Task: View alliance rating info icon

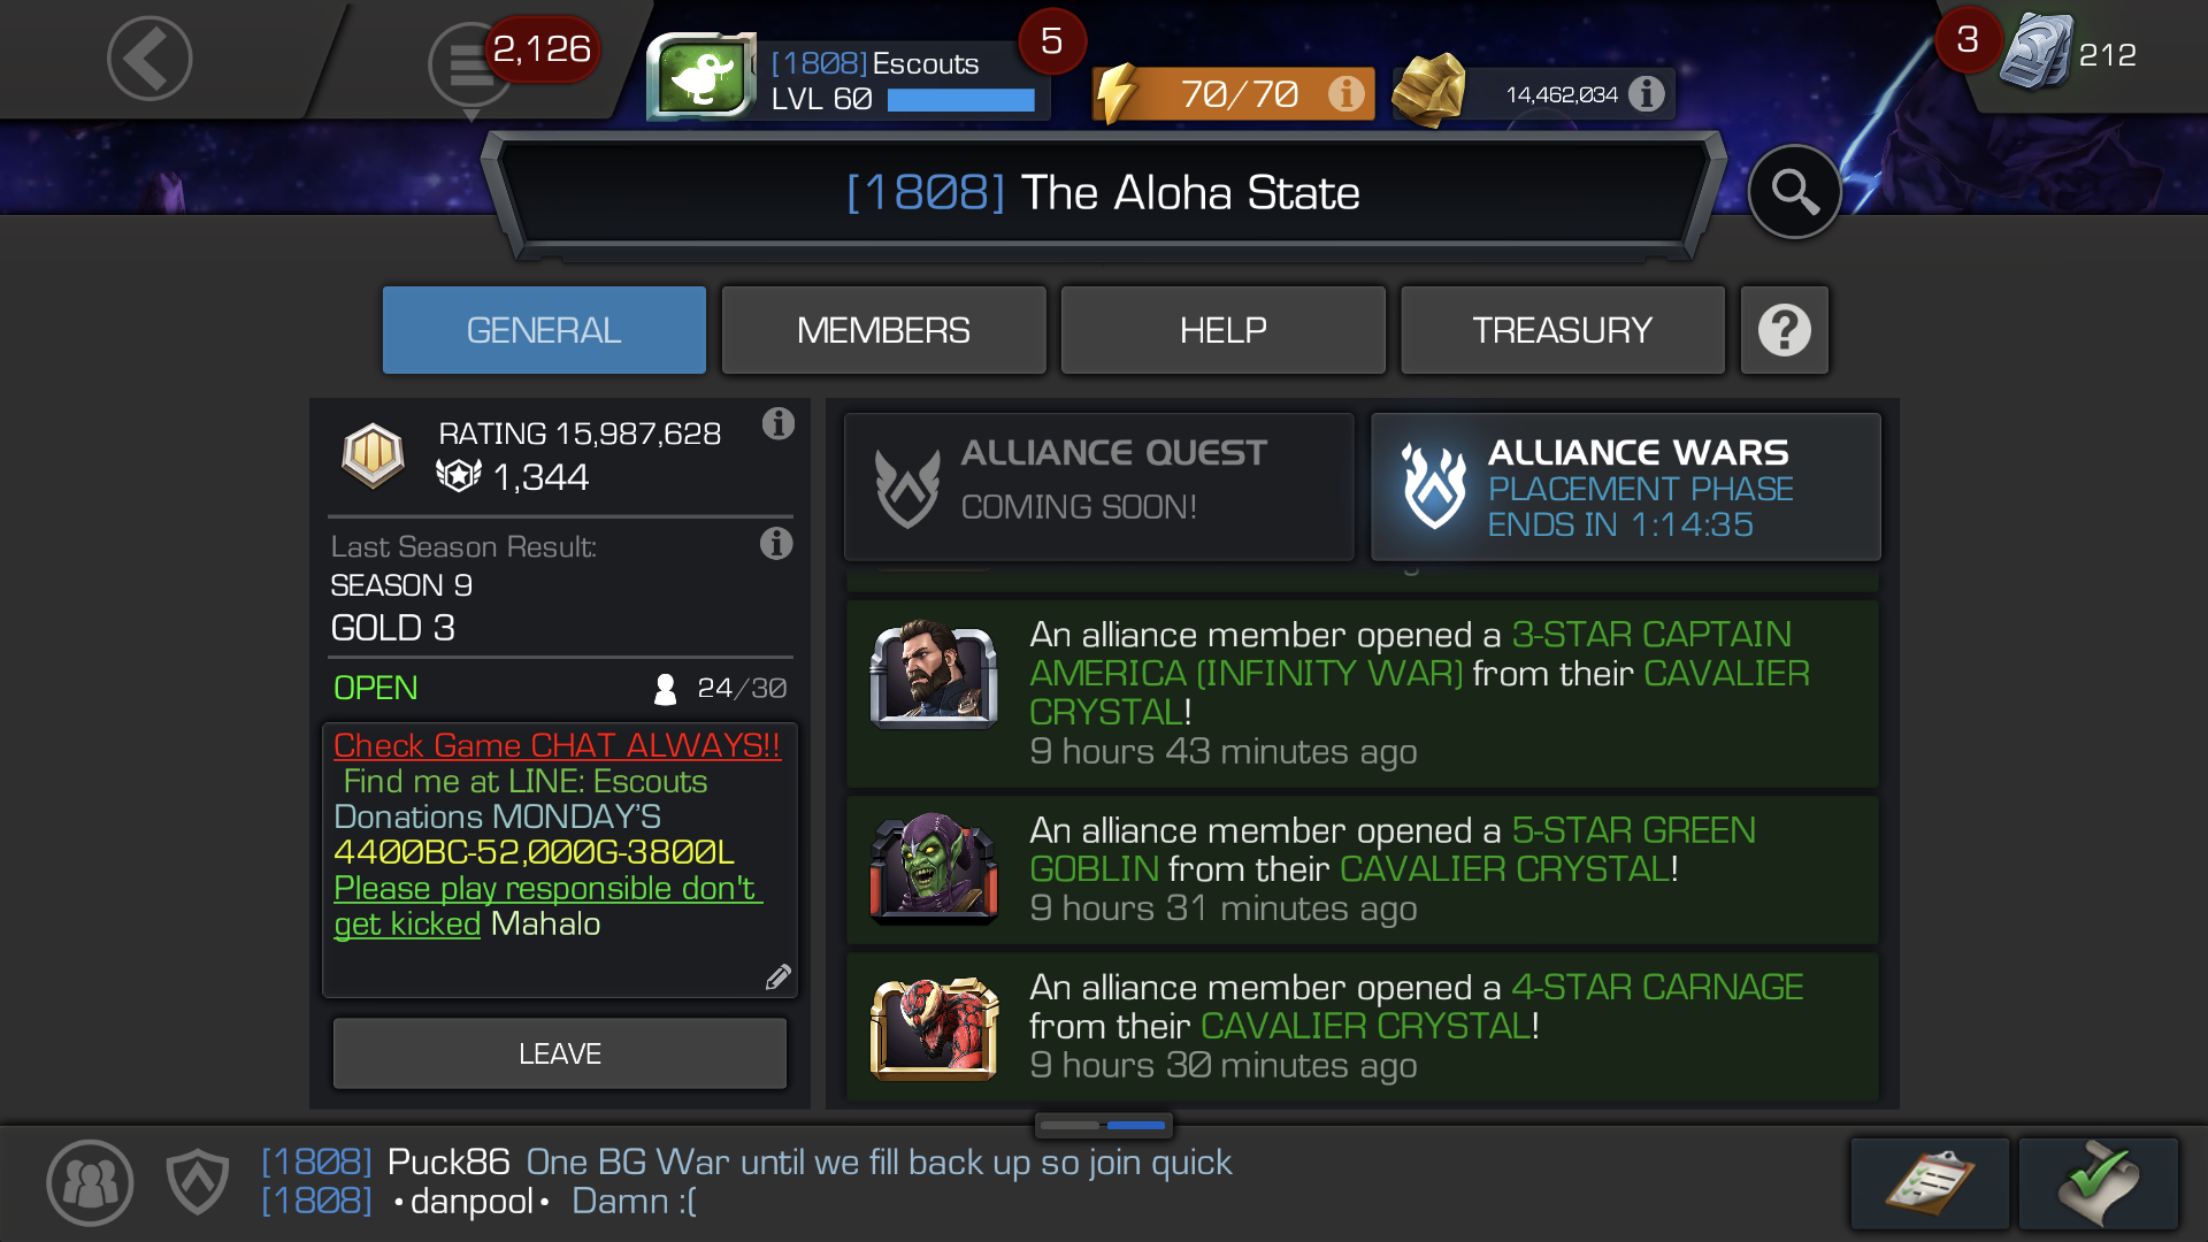Action: coord(778,424)
